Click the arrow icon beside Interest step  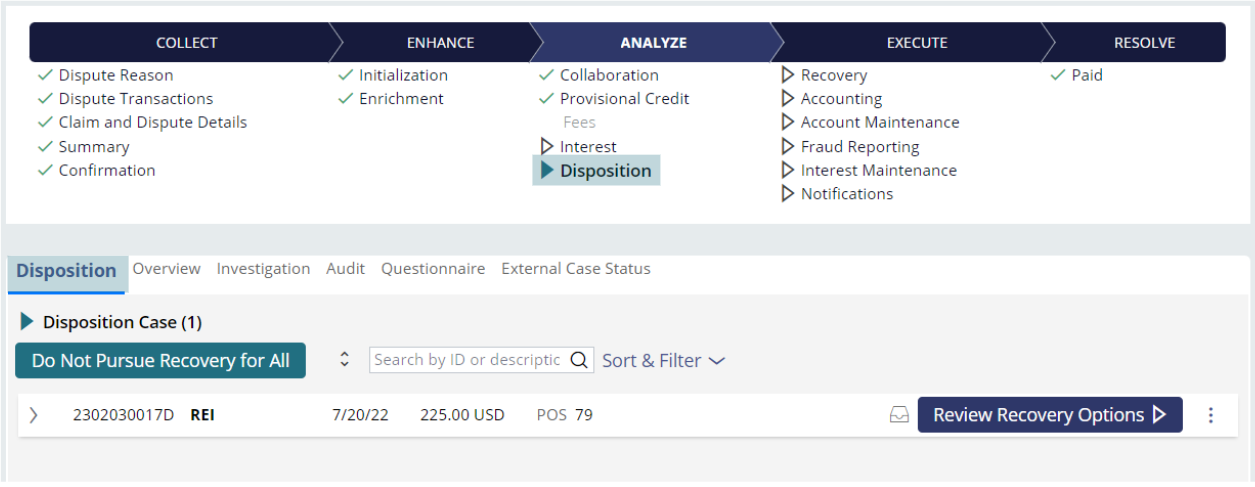pos(547,147)
